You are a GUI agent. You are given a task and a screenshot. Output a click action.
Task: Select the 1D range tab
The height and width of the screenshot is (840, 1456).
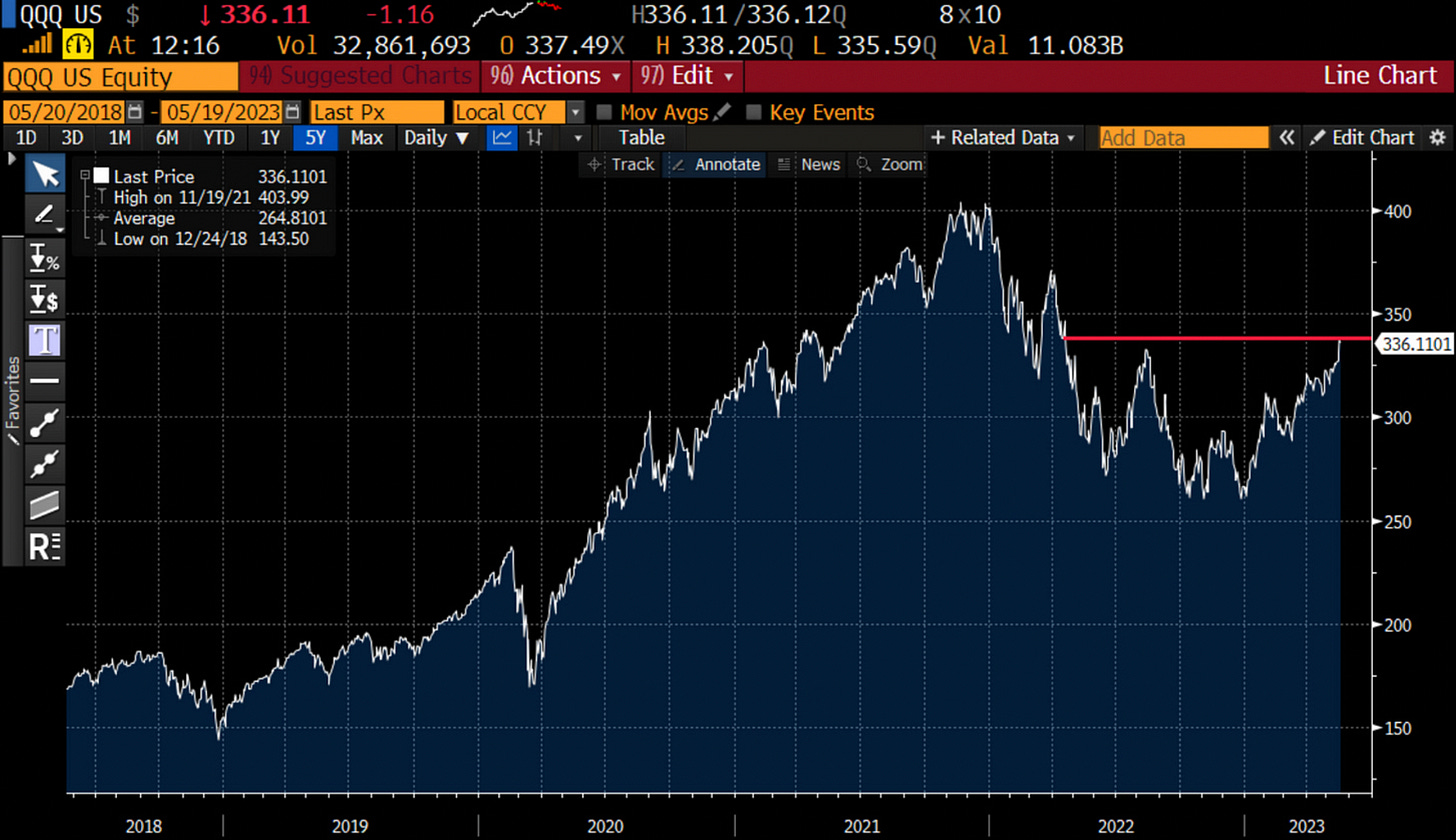tap(28, 138)
